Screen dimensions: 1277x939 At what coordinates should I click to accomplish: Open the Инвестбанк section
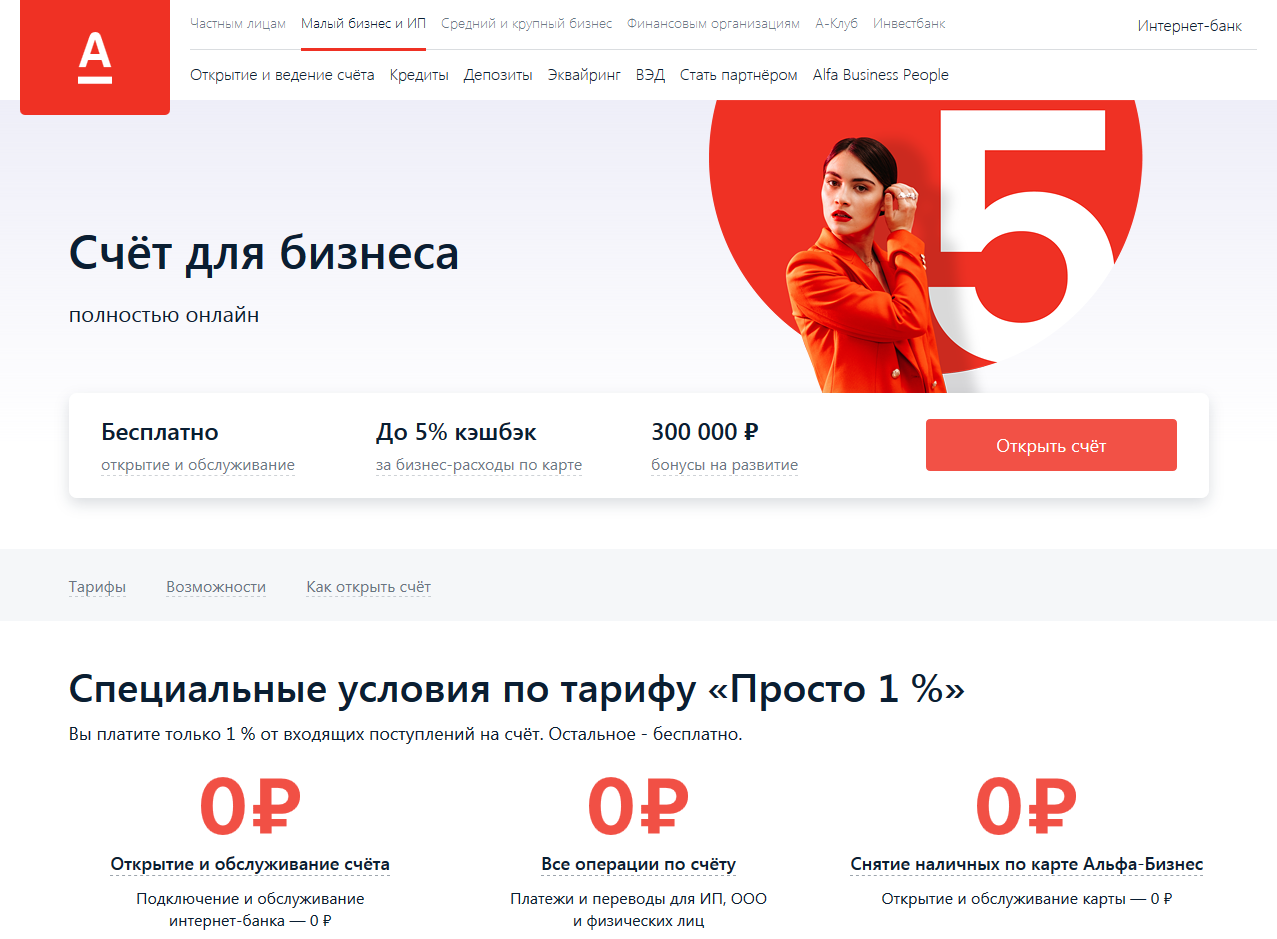[909, 23]
